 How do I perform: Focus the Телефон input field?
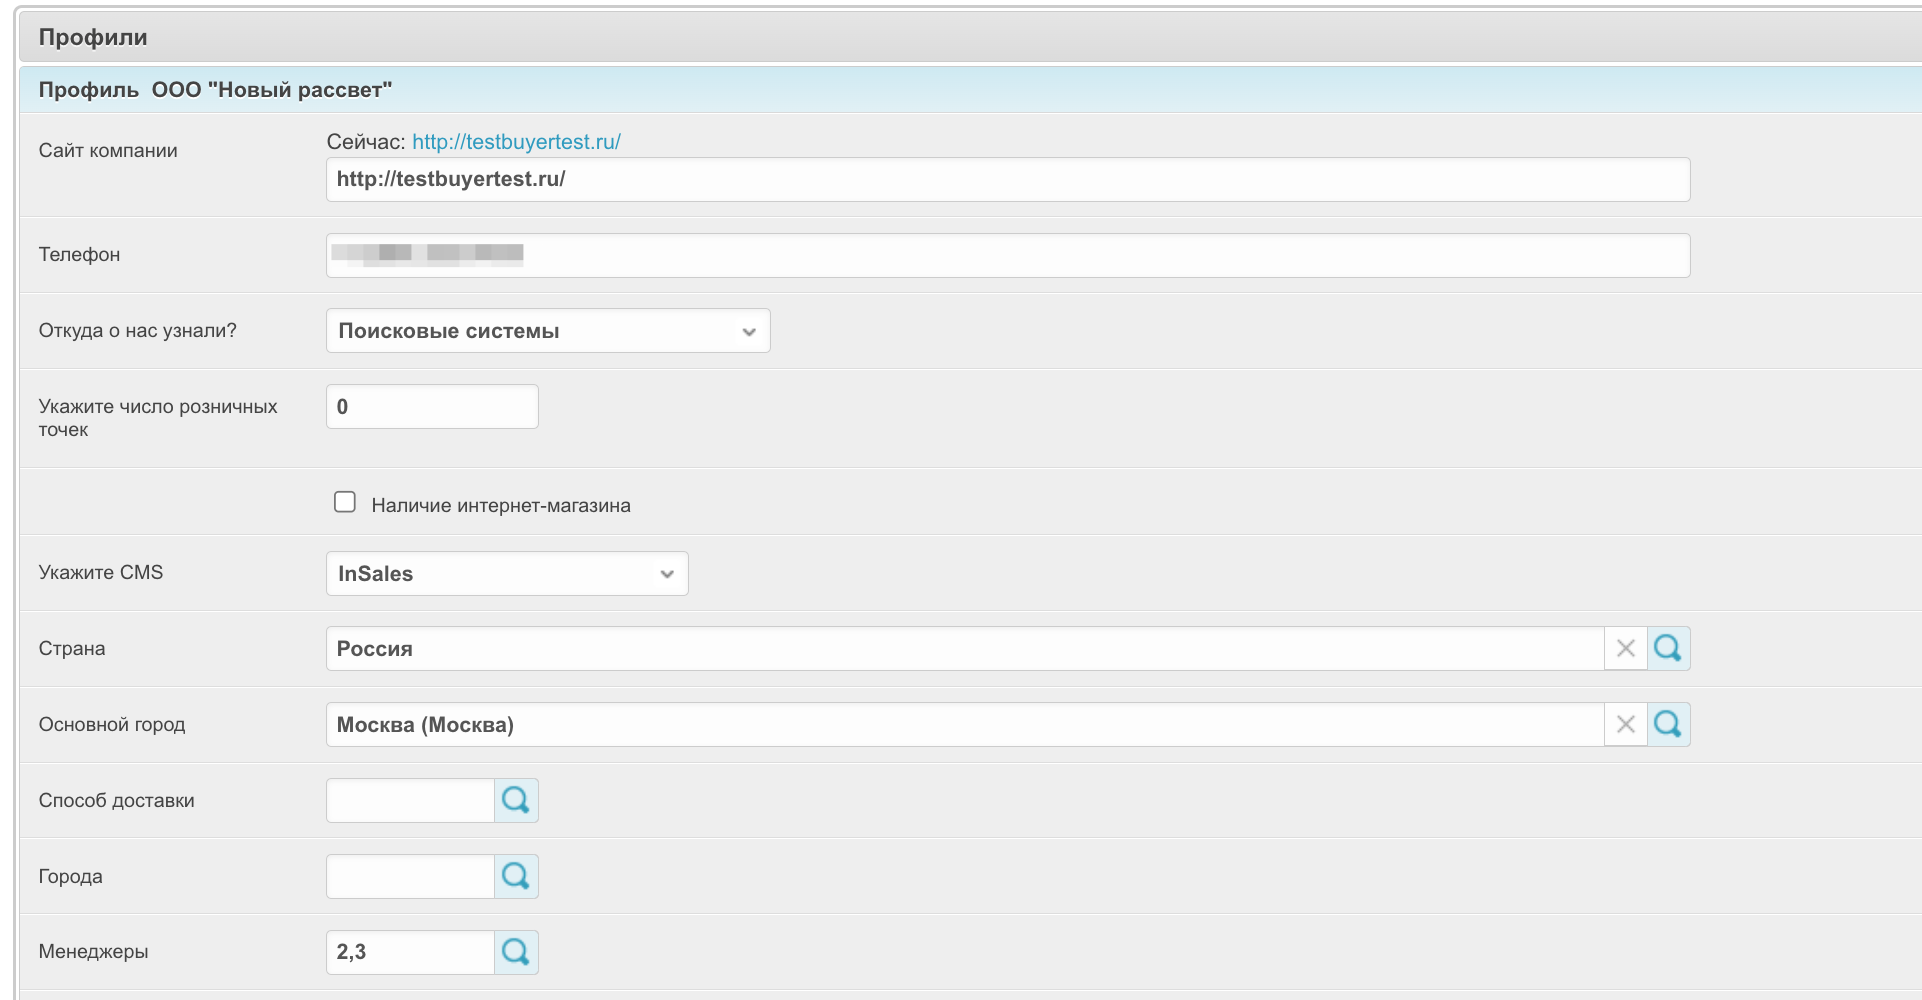1007,256
